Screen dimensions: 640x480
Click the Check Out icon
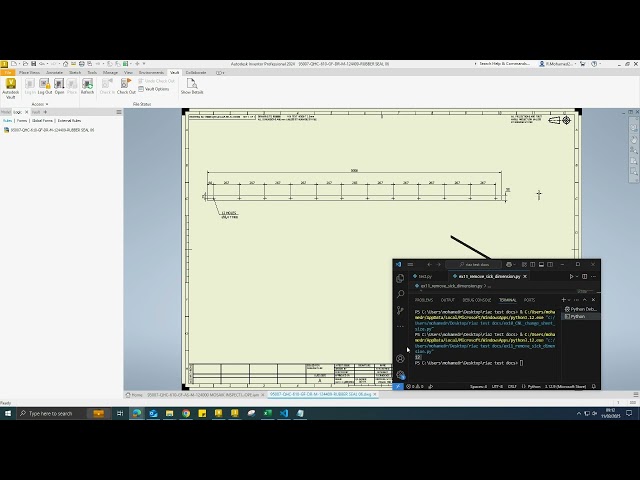126,87
